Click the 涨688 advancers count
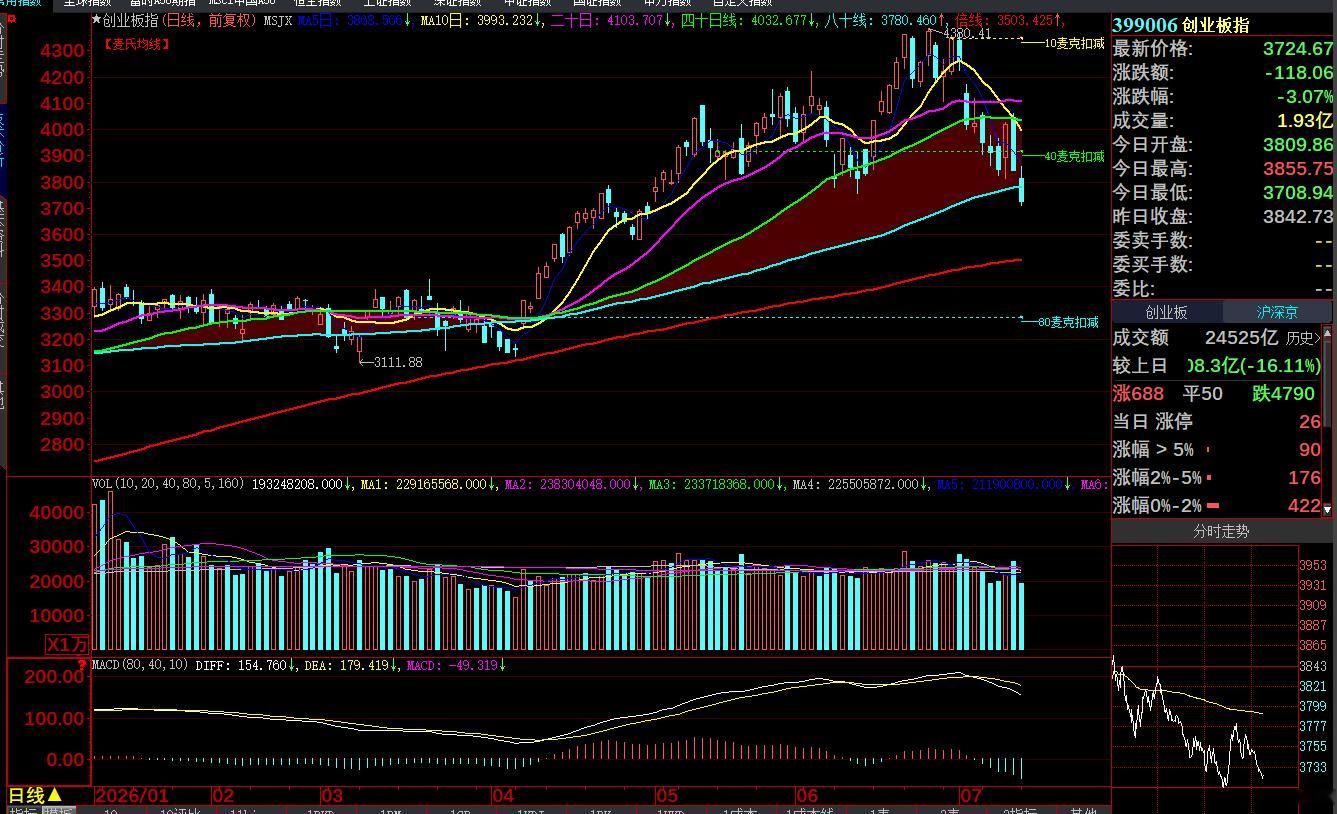Viewport: 1337px width, 814px height. coord(1138,394)
